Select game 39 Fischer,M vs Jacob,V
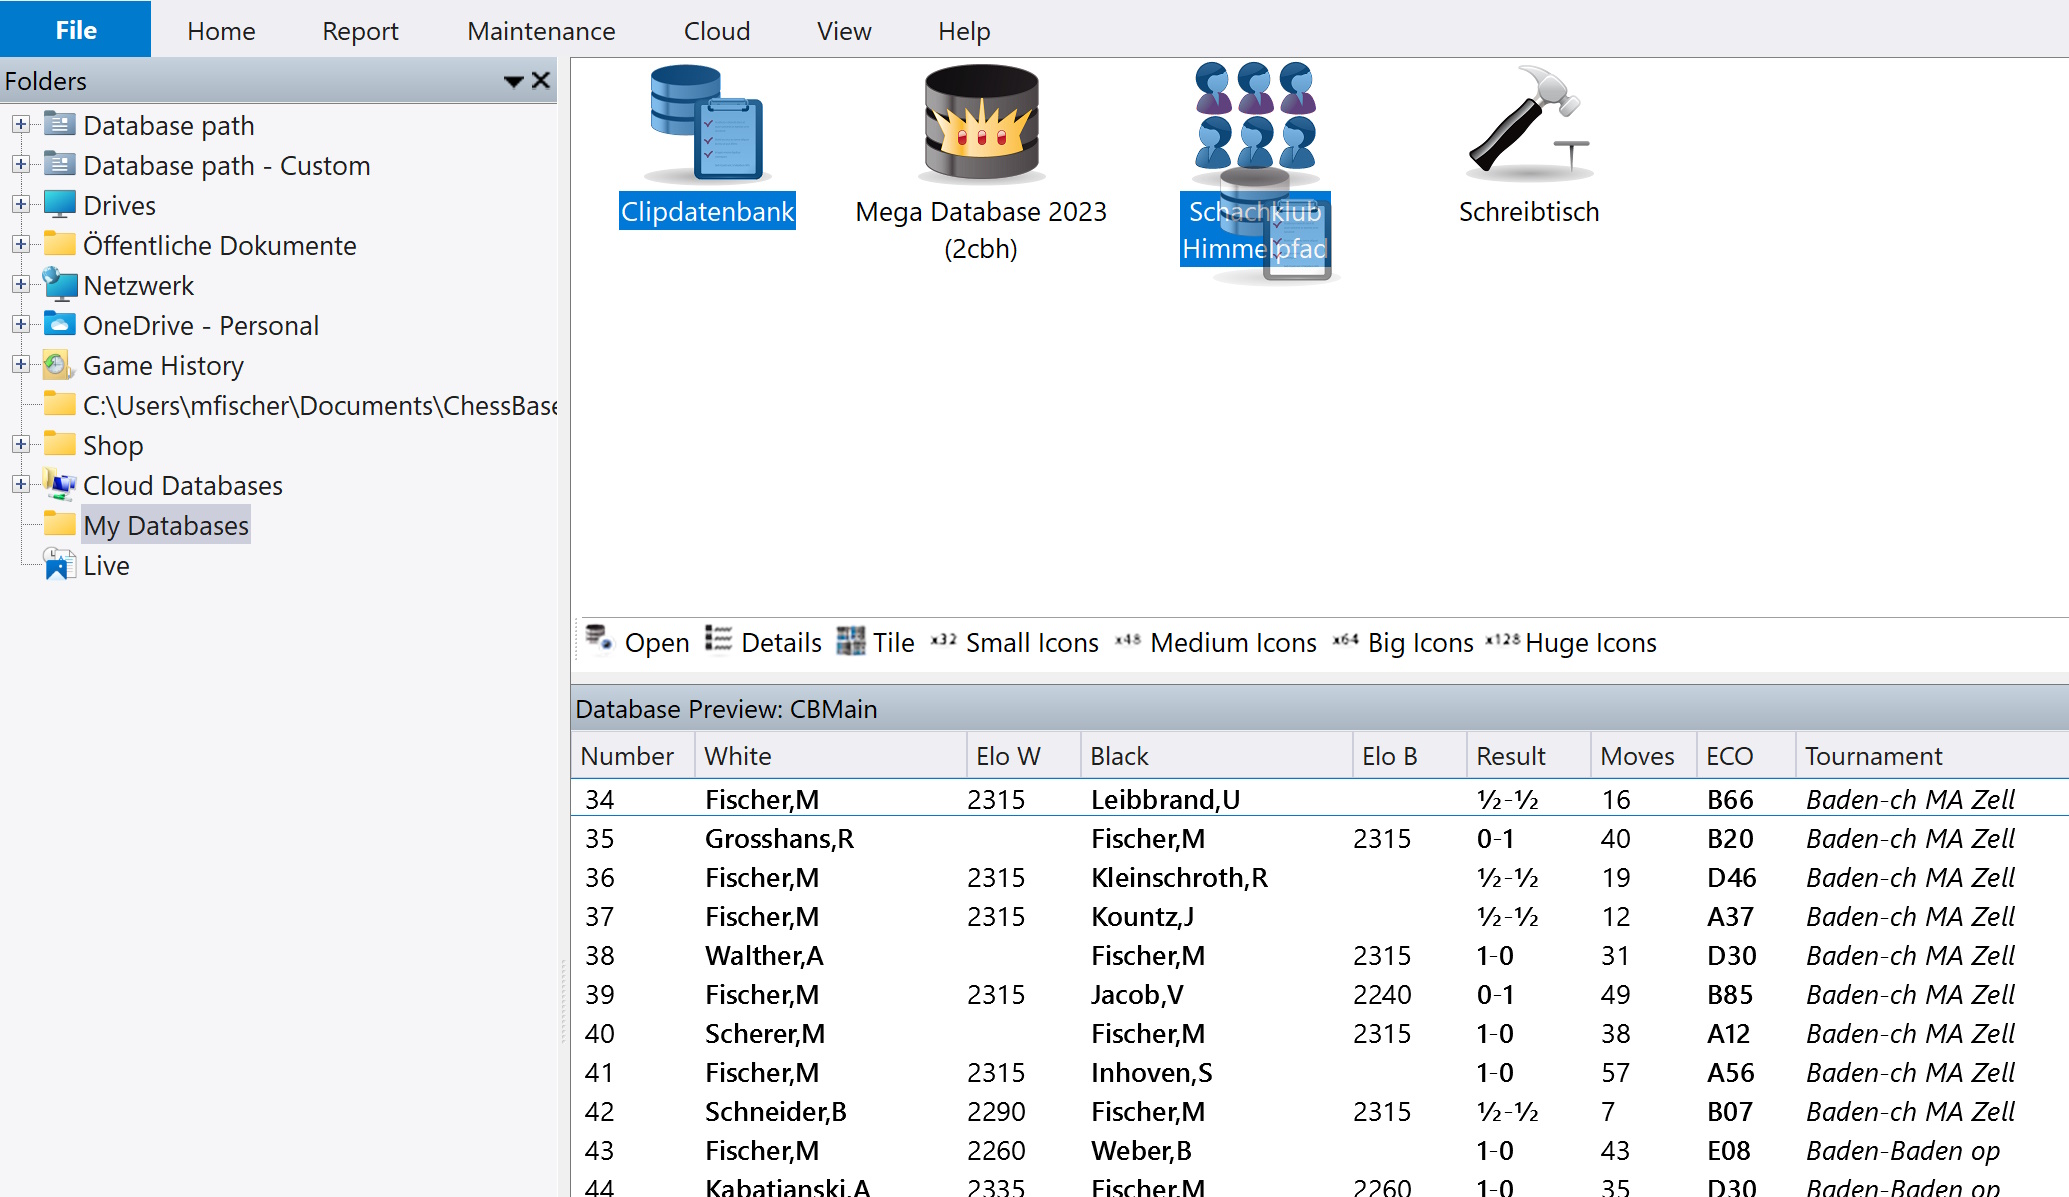The height and width of the screenshot is (1197, 2069). pos(761,995)
